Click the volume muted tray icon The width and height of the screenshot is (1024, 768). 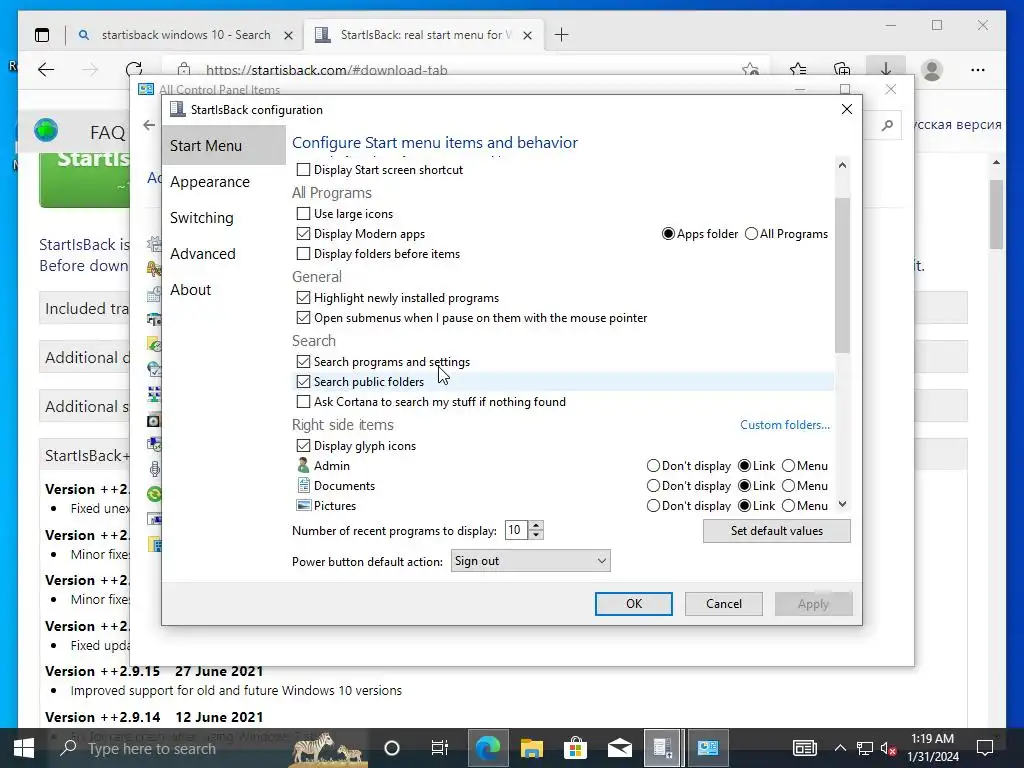pyautogui.click(x=888, y=748)
